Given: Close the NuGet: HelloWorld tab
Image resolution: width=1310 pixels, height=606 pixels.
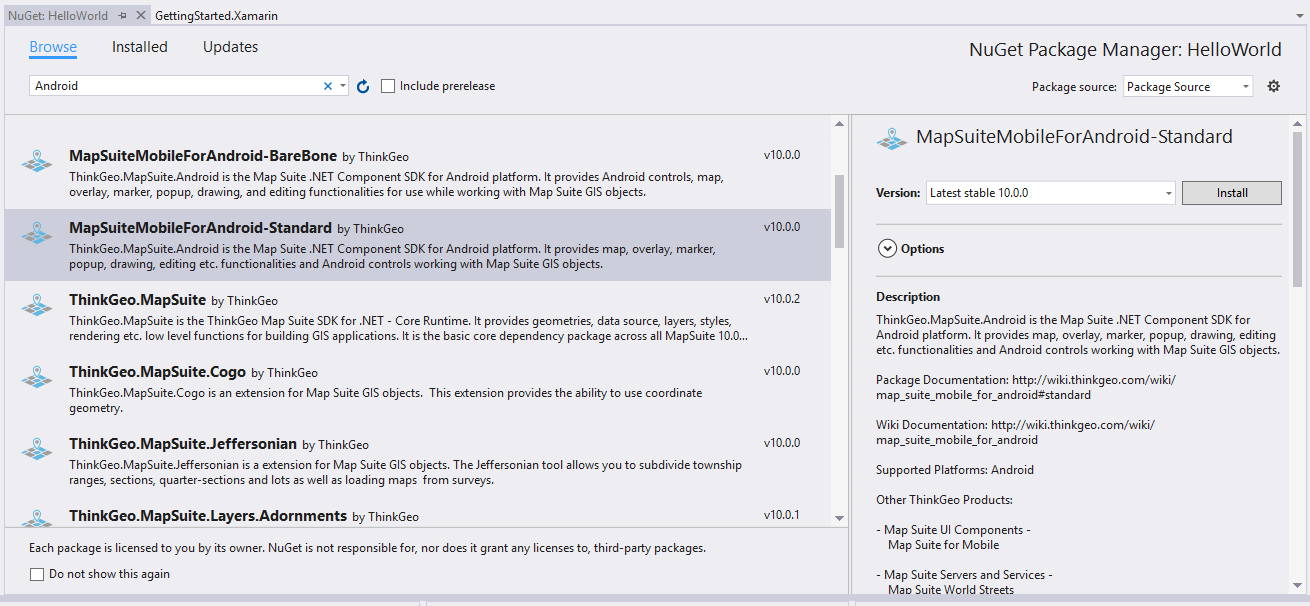Looking at the screenshot, I should pyautogui.click(x=140, y=16).
